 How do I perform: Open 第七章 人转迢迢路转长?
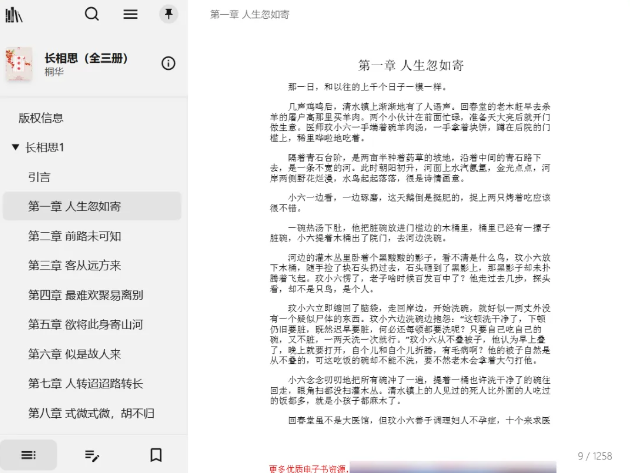point(86,383)
